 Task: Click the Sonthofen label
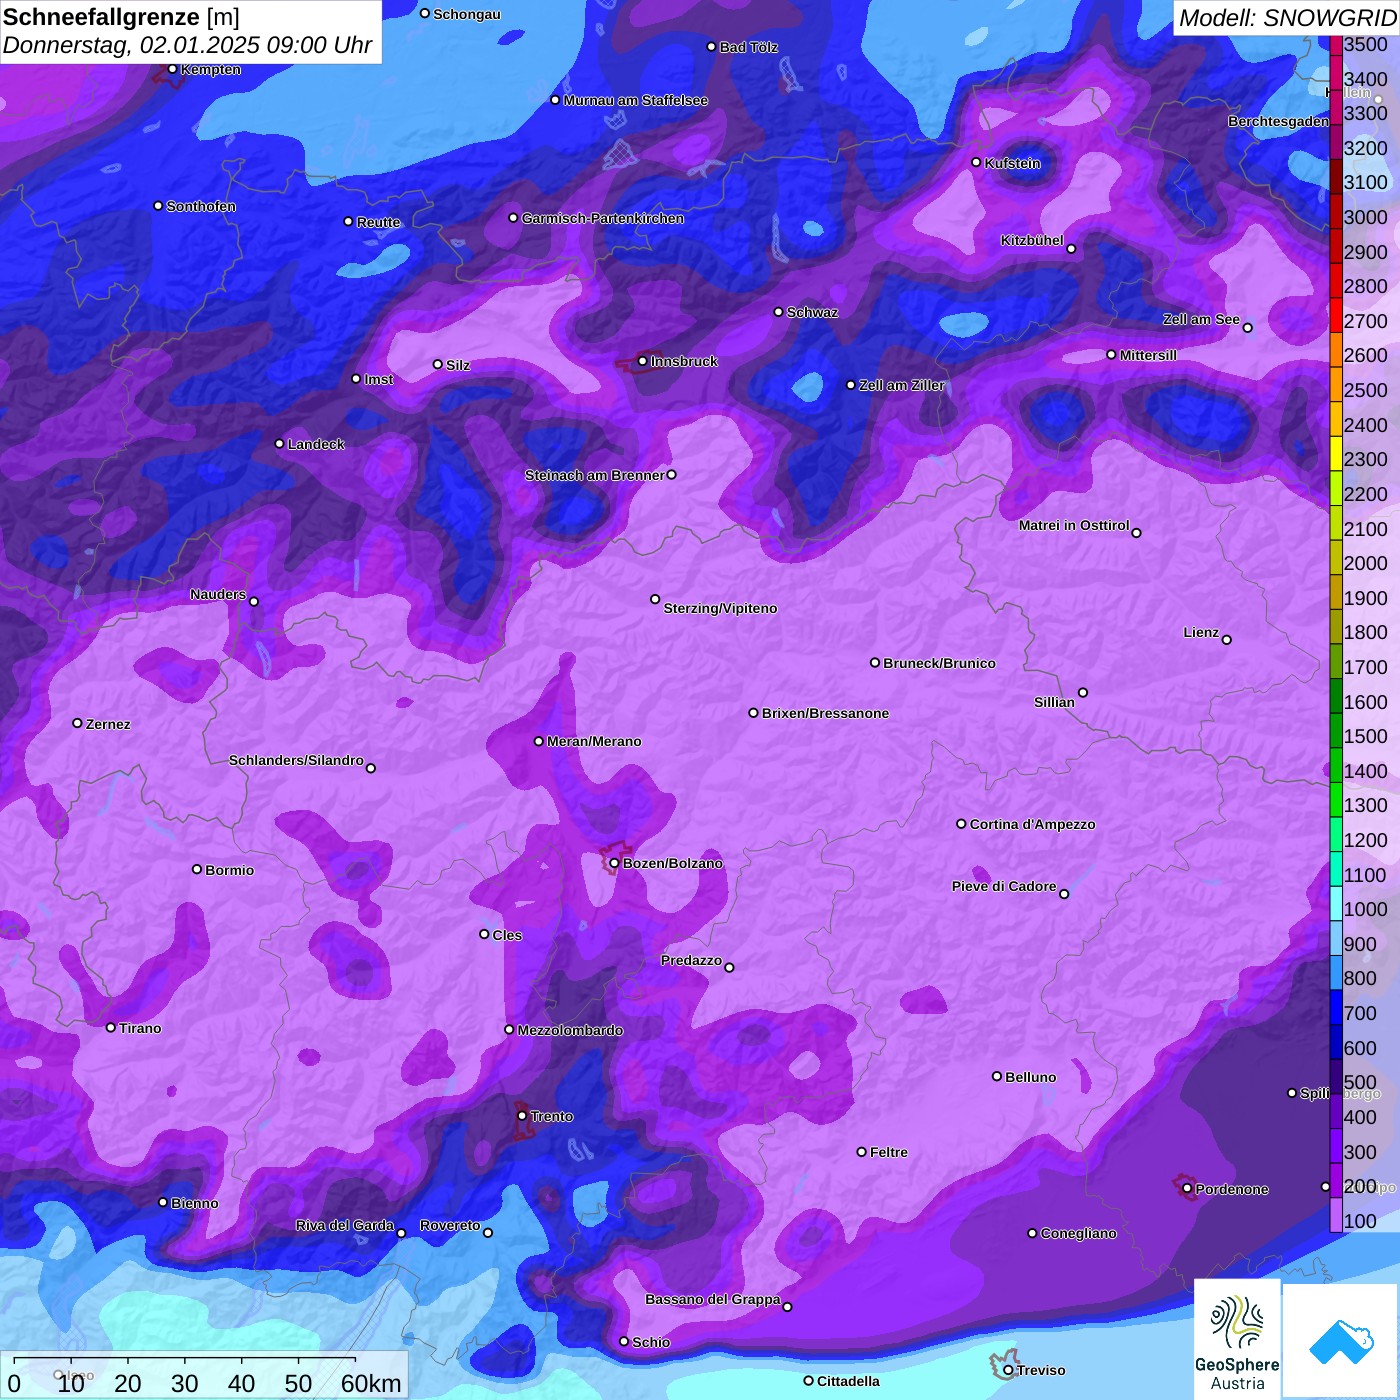point(201,206)
